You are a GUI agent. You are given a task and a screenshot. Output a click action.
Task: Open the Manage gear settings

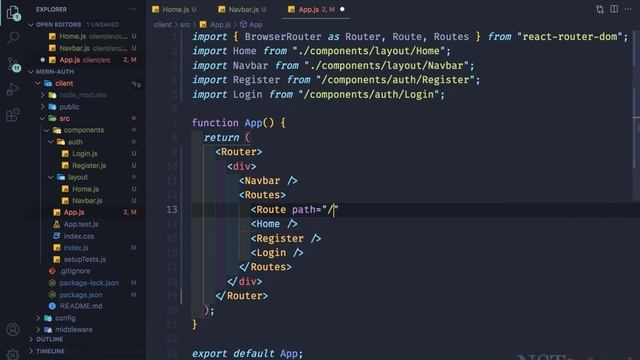[x=13, y=354]
